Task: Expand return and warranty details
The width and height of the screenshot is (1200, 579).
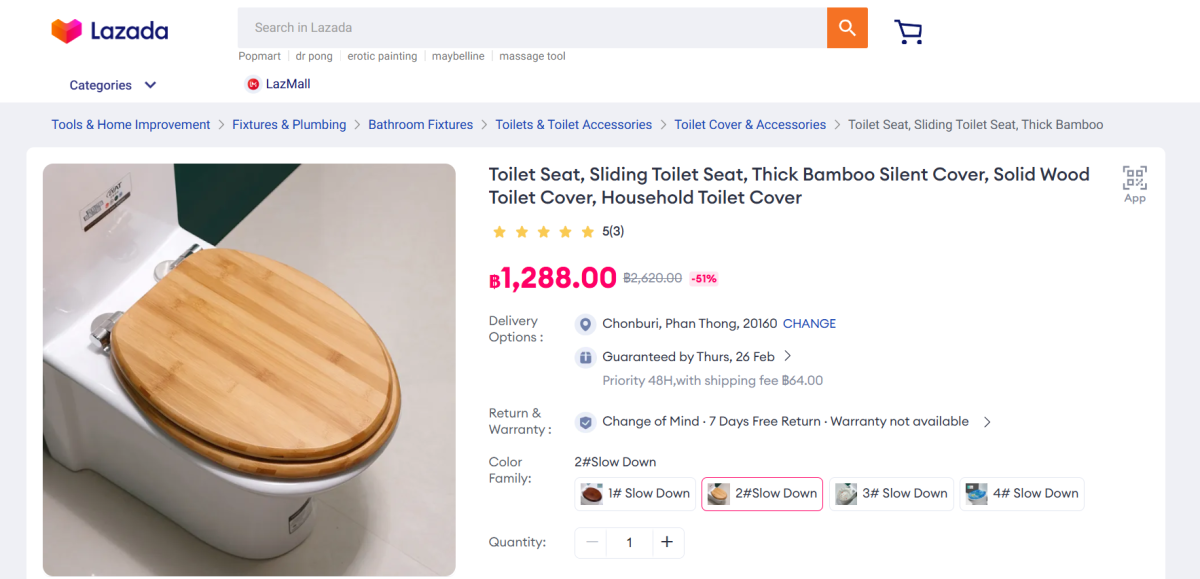Action: click(x=987, y=422)
